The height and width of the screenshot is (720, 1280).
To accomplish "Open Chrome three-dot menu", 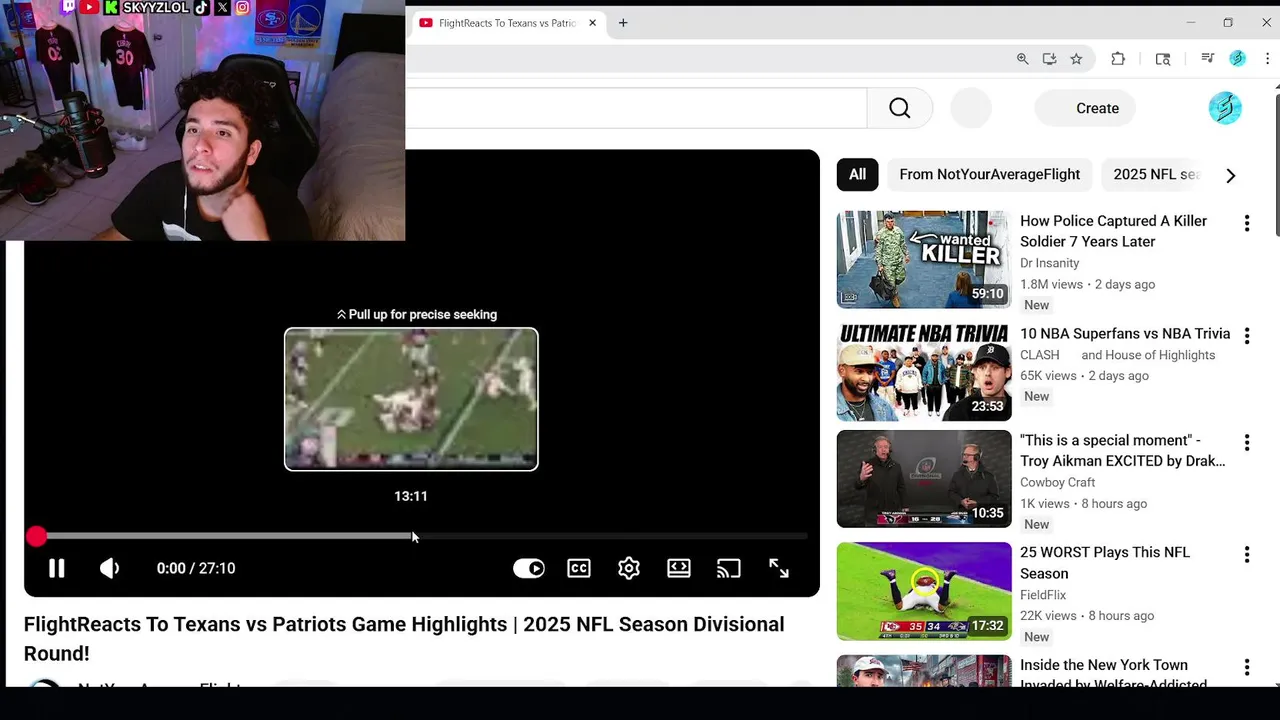I will tap(1267, 59).
